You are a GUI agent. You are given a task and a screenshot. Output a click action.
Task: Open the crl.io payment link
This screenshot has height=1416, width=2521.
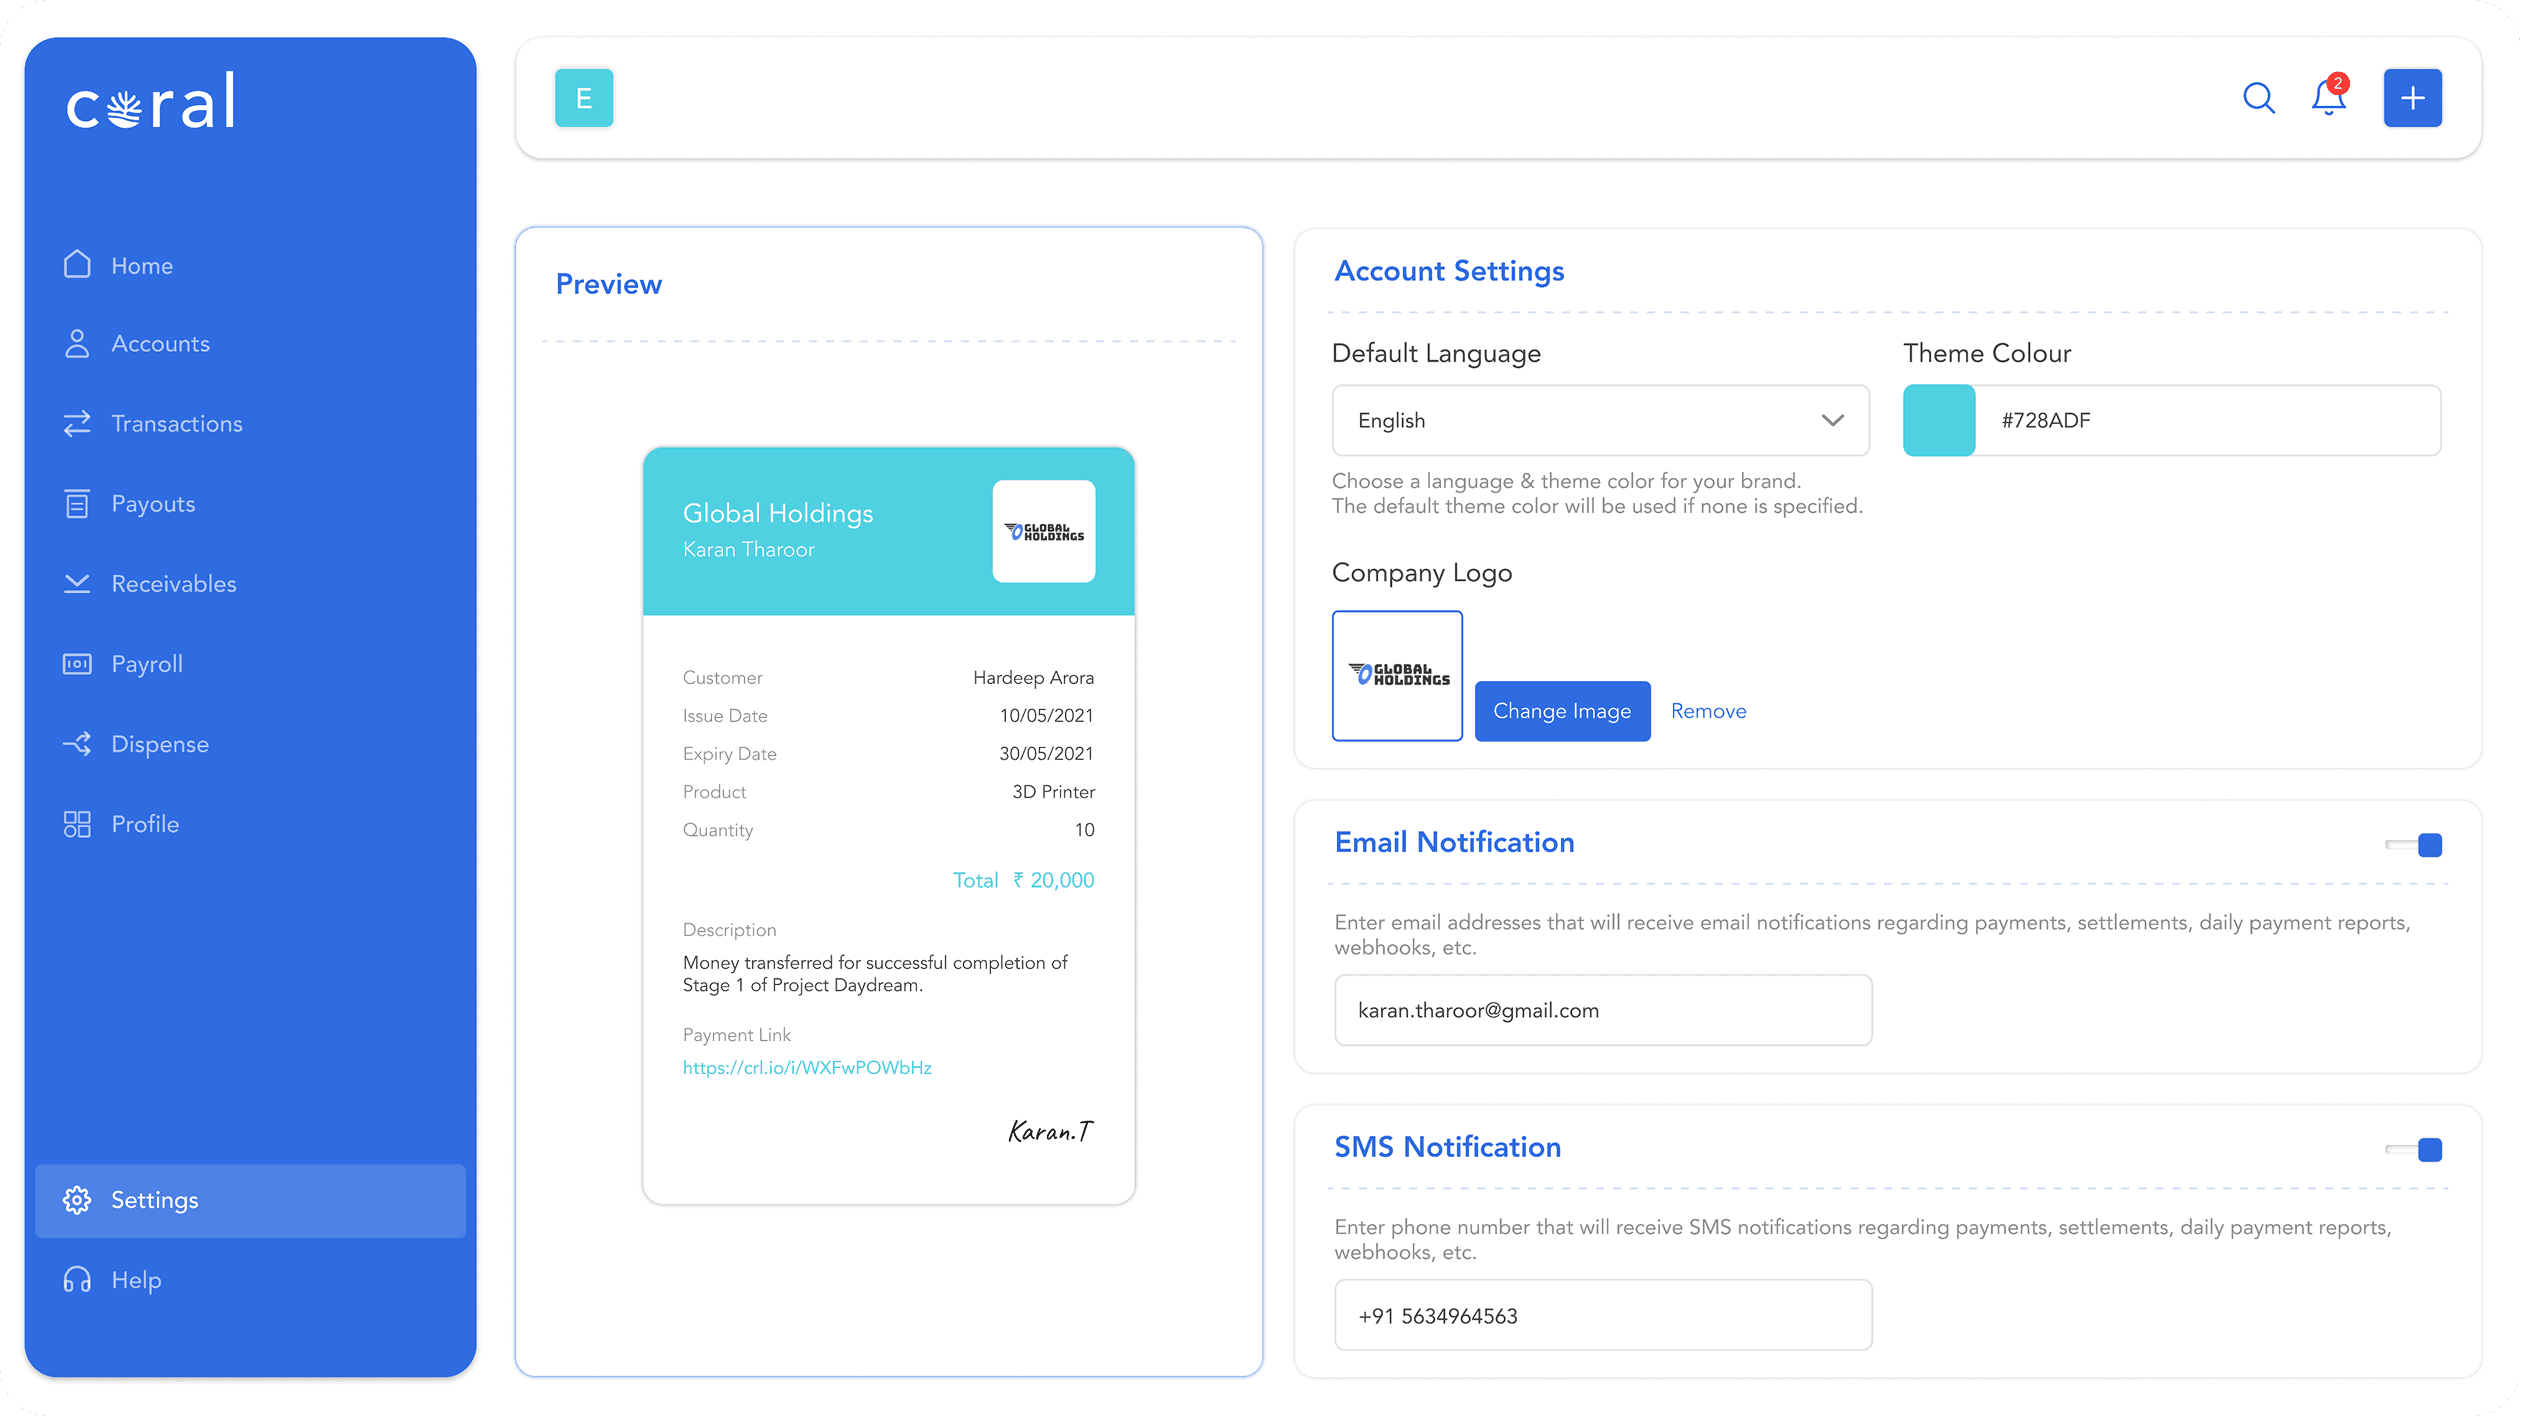806,1068
